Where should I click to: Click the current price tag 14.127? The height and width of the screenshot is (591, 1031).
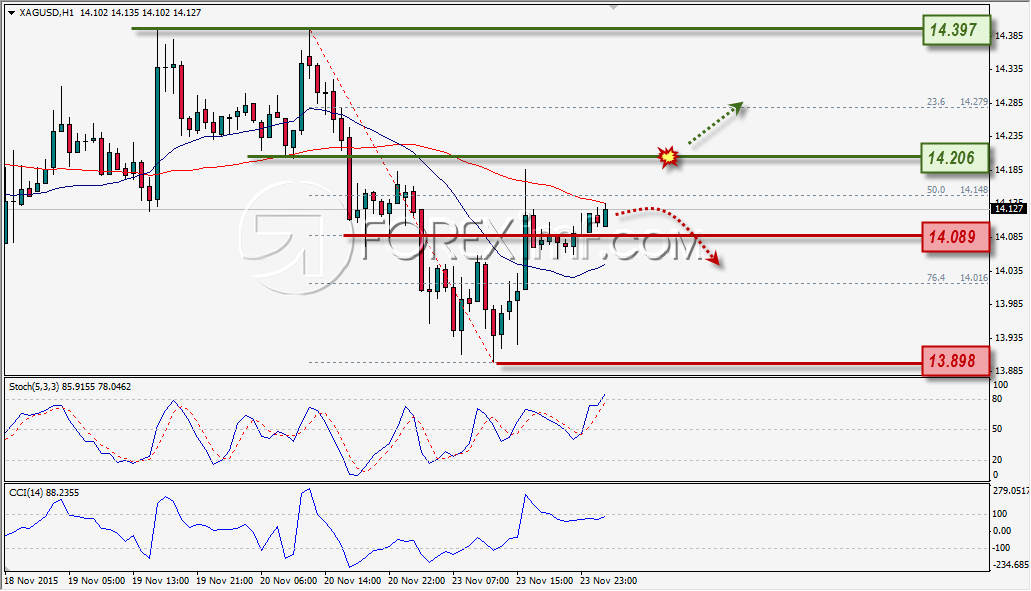click(x=1009, y=209)
